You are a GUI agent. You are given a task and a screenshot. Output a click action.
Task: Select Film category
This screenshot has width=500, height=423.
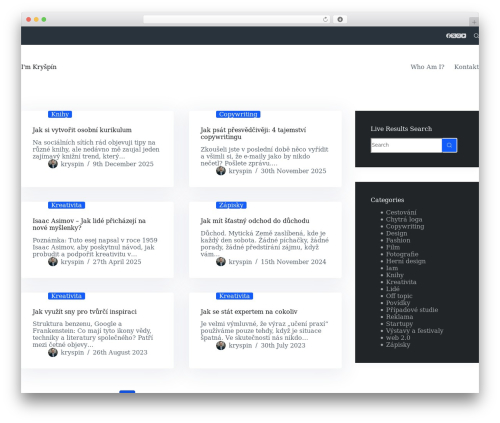[393, 247]
